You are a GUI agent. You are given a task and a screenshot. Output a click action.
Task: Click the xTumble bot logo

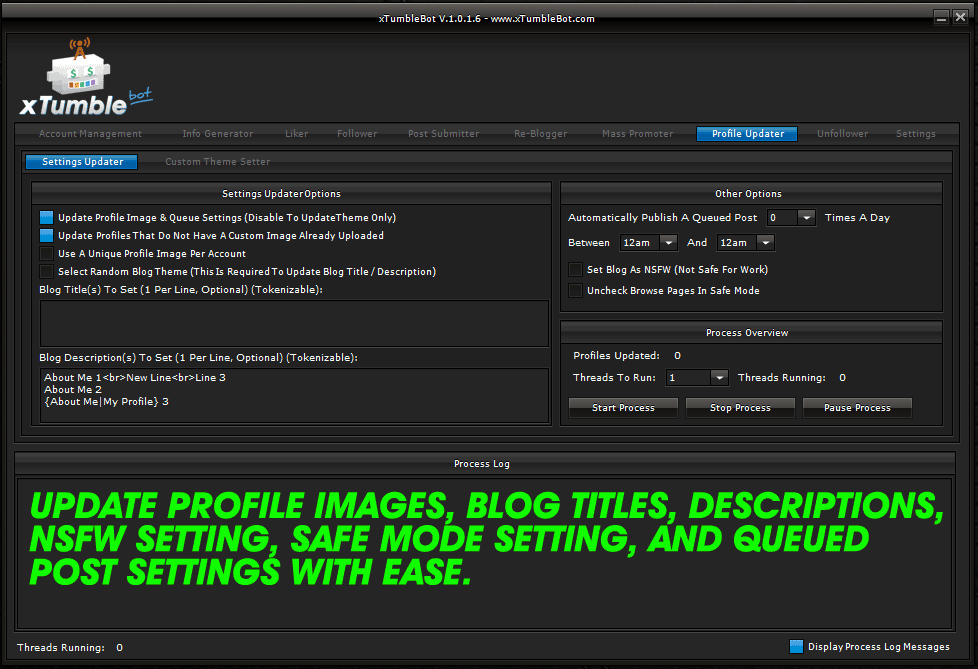(x=86, y=77)
